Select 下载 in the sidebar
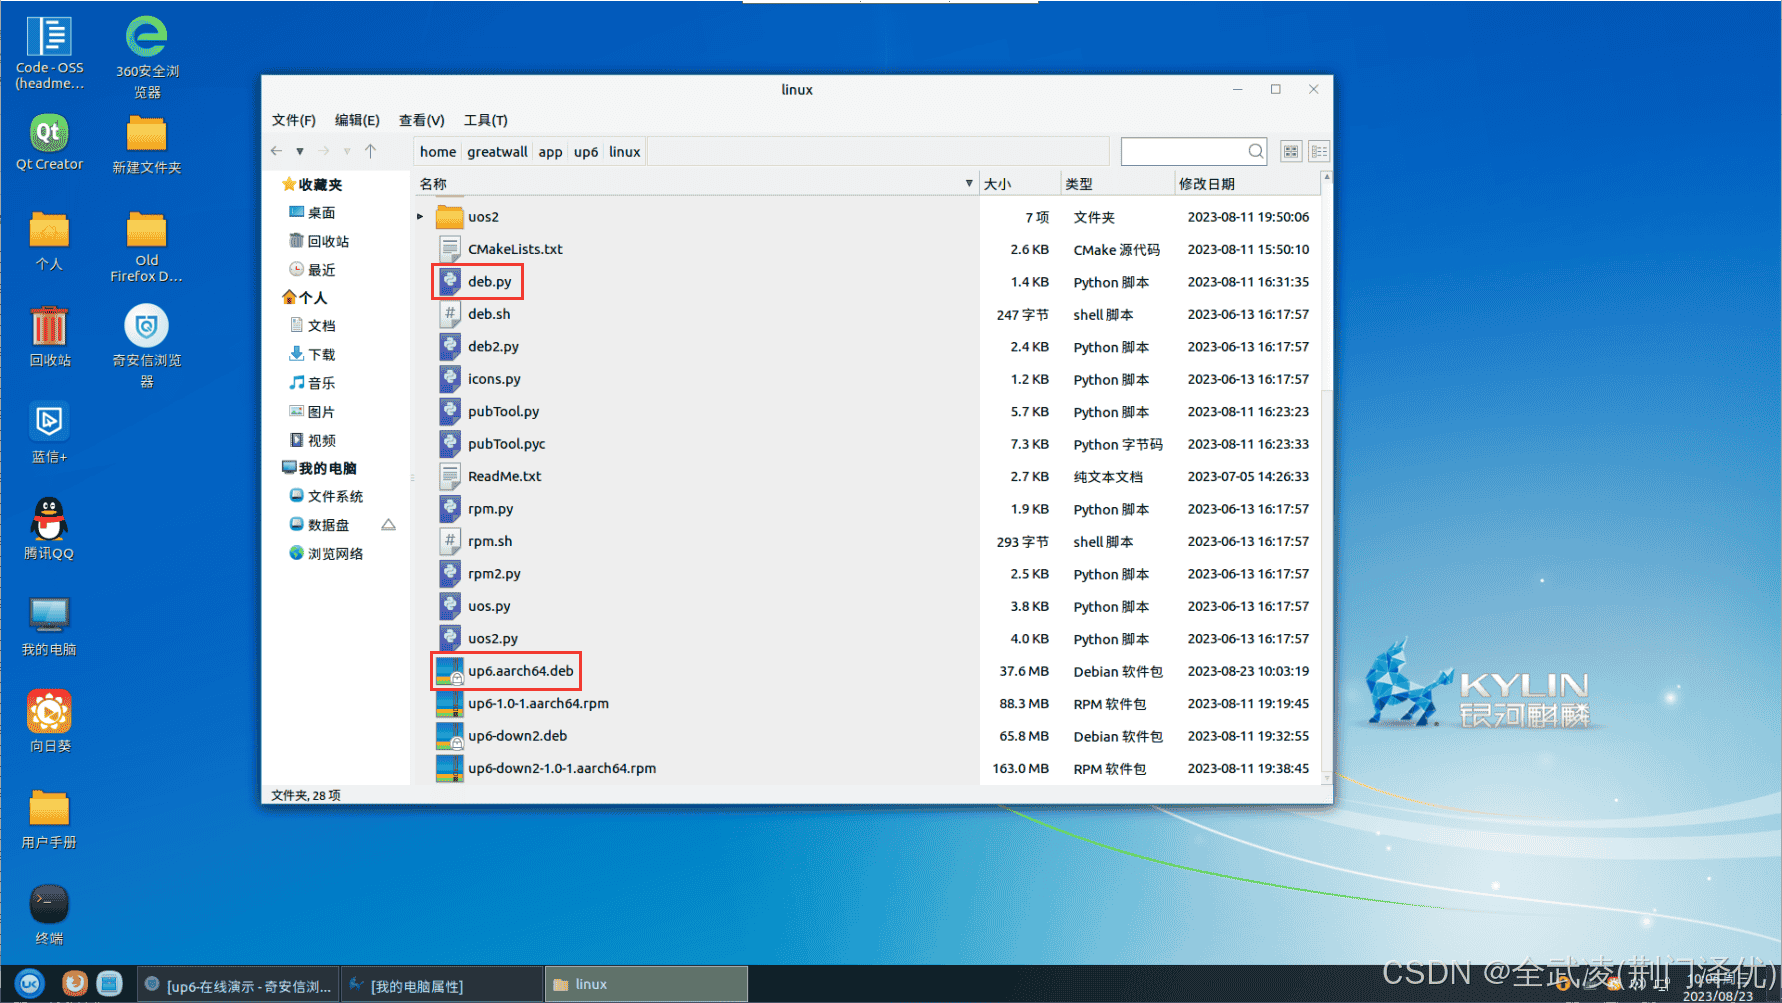This screenshot has width=1782, height=1003. pyautogui.click(x=321, y=354)
